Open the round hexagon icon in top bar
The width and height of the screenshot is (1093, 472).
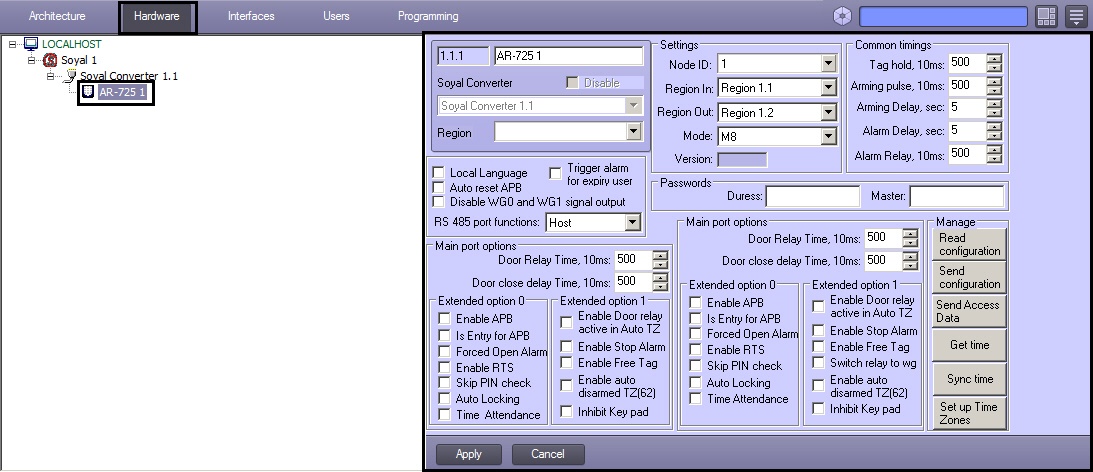click(842, 16)
